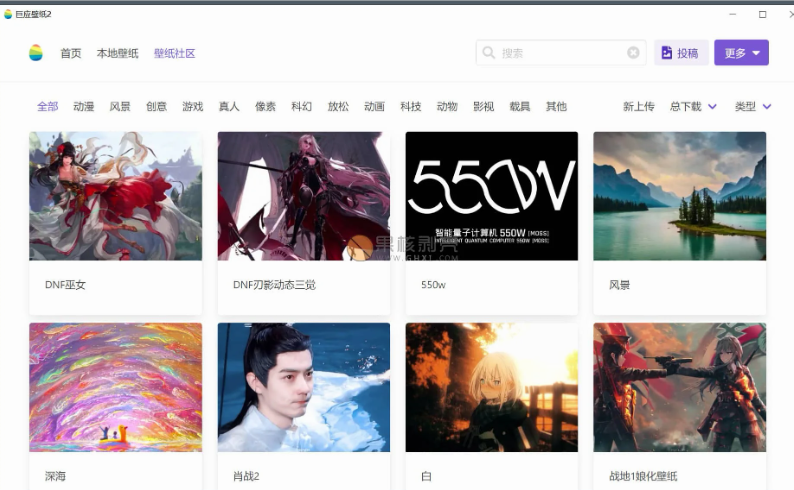Image resolution: width=794 pixels, height=490 pixels.
Task: Filter by 影视 category
Action: [484, 106]
